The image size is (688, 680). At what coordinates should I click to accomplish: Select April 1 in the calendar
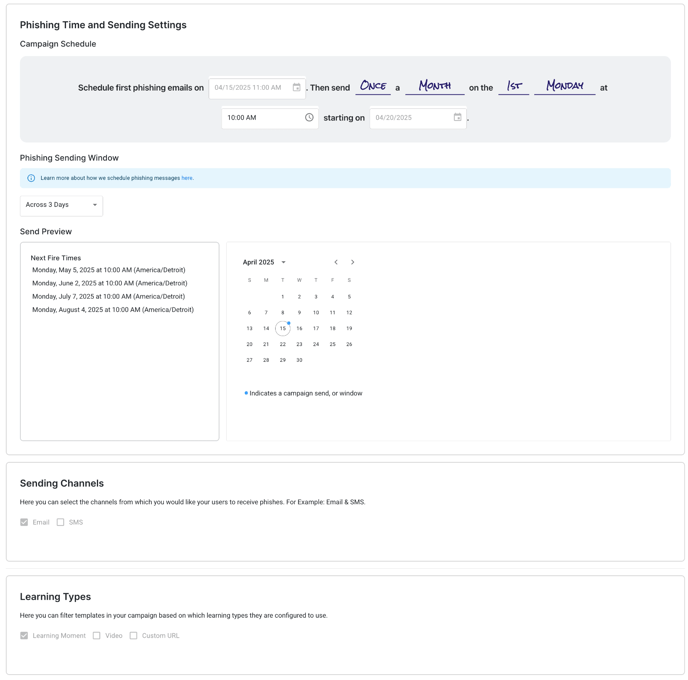coord(283,297)
